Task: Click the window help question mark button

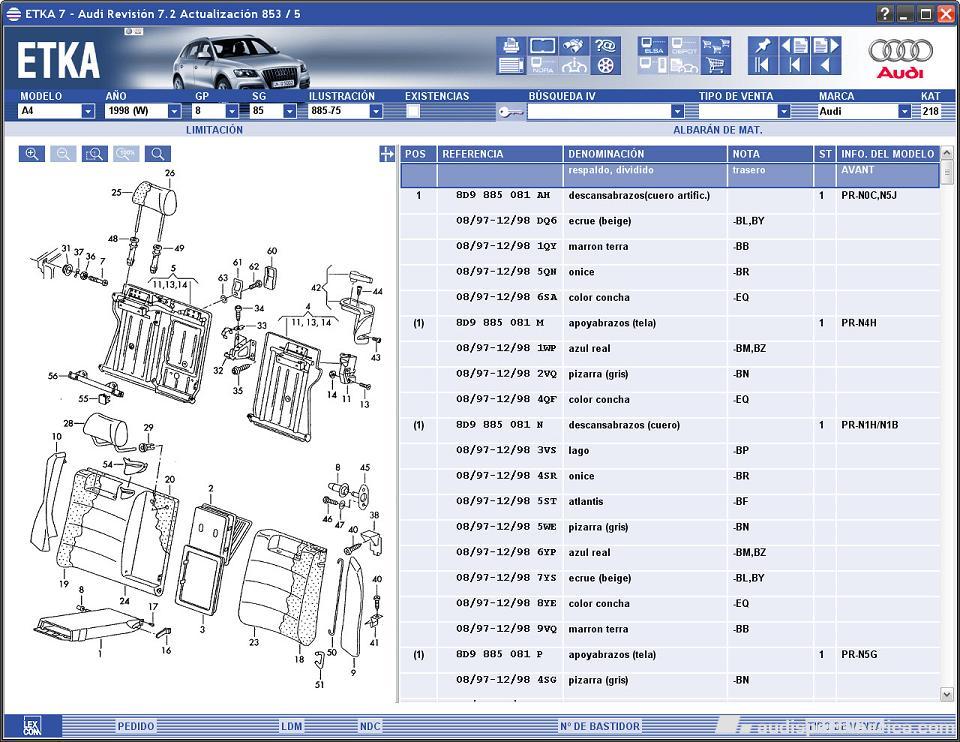Action: (x=884, y=13)
